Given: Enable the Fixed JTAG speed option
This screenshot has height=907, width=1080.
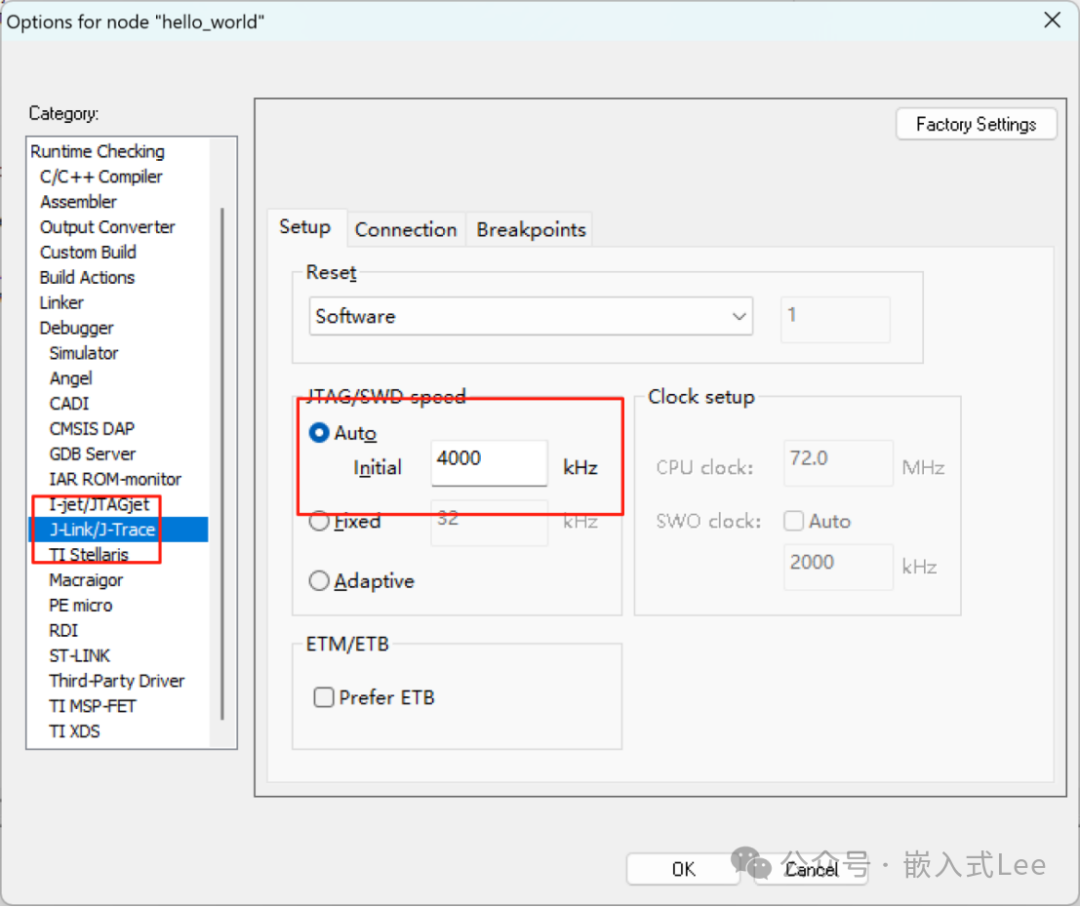Looking at the screenshot, I should point(319,521).
